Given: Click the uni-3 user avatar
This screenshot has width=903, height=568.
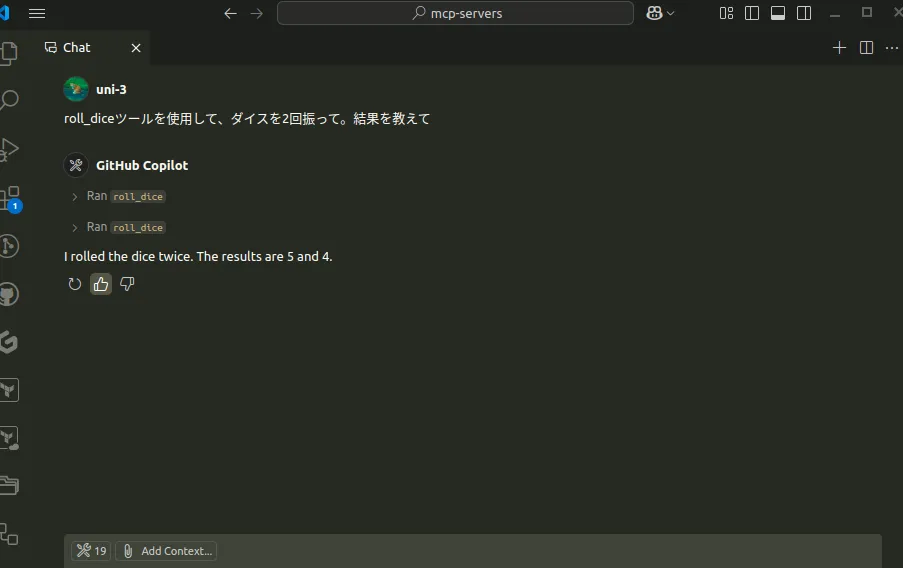Looking at the screenshot, I should click(76, 89).
